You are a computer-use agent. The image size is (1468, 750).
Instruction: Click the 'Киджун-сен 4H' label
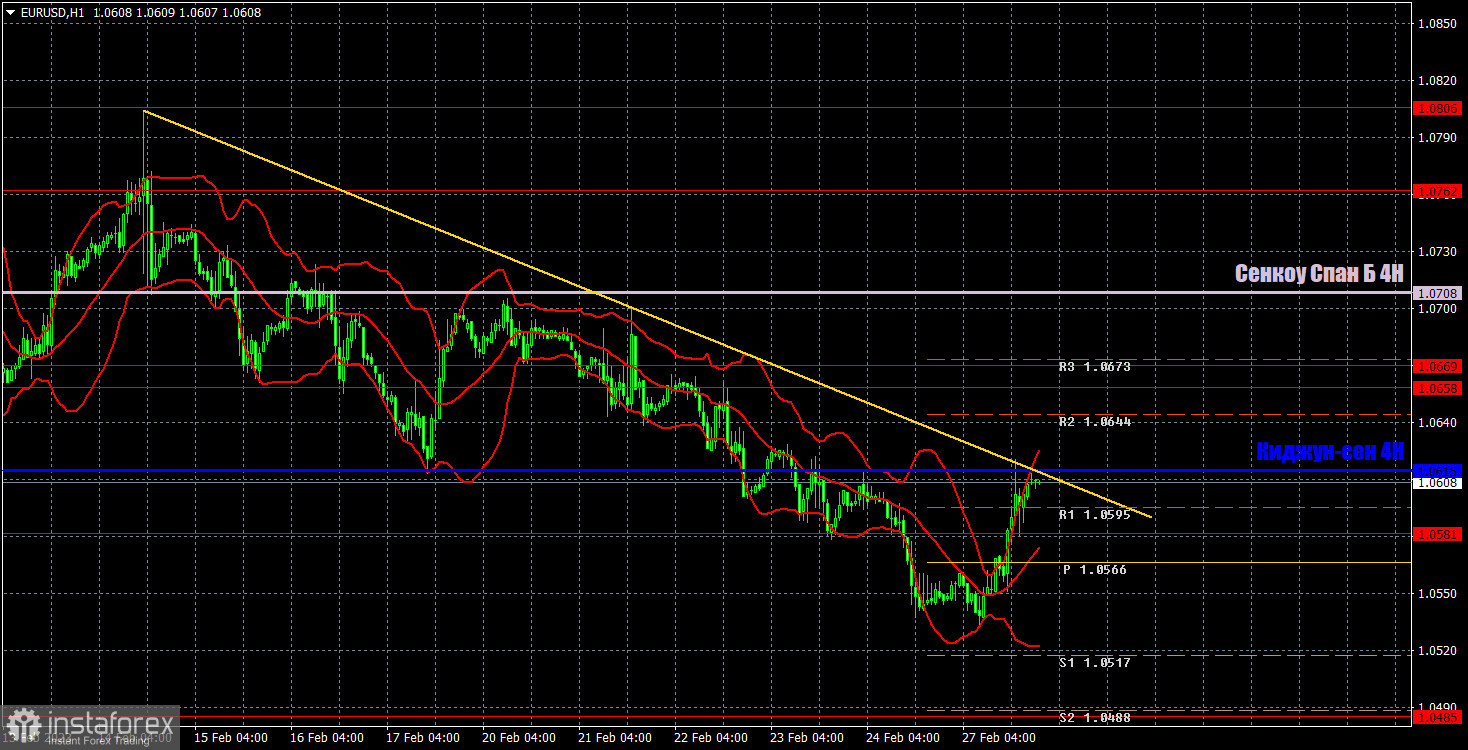click(x=1330, y=452)
